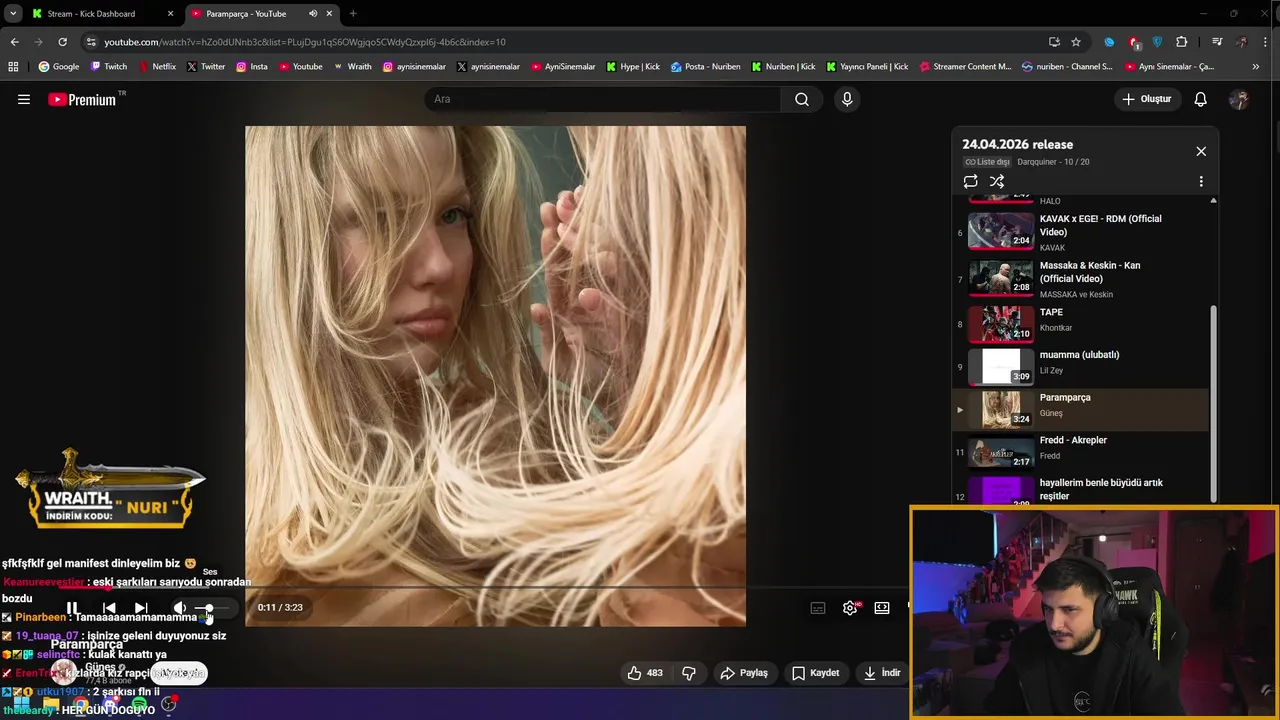Click the search magnifier button

[x=802, y=99]
